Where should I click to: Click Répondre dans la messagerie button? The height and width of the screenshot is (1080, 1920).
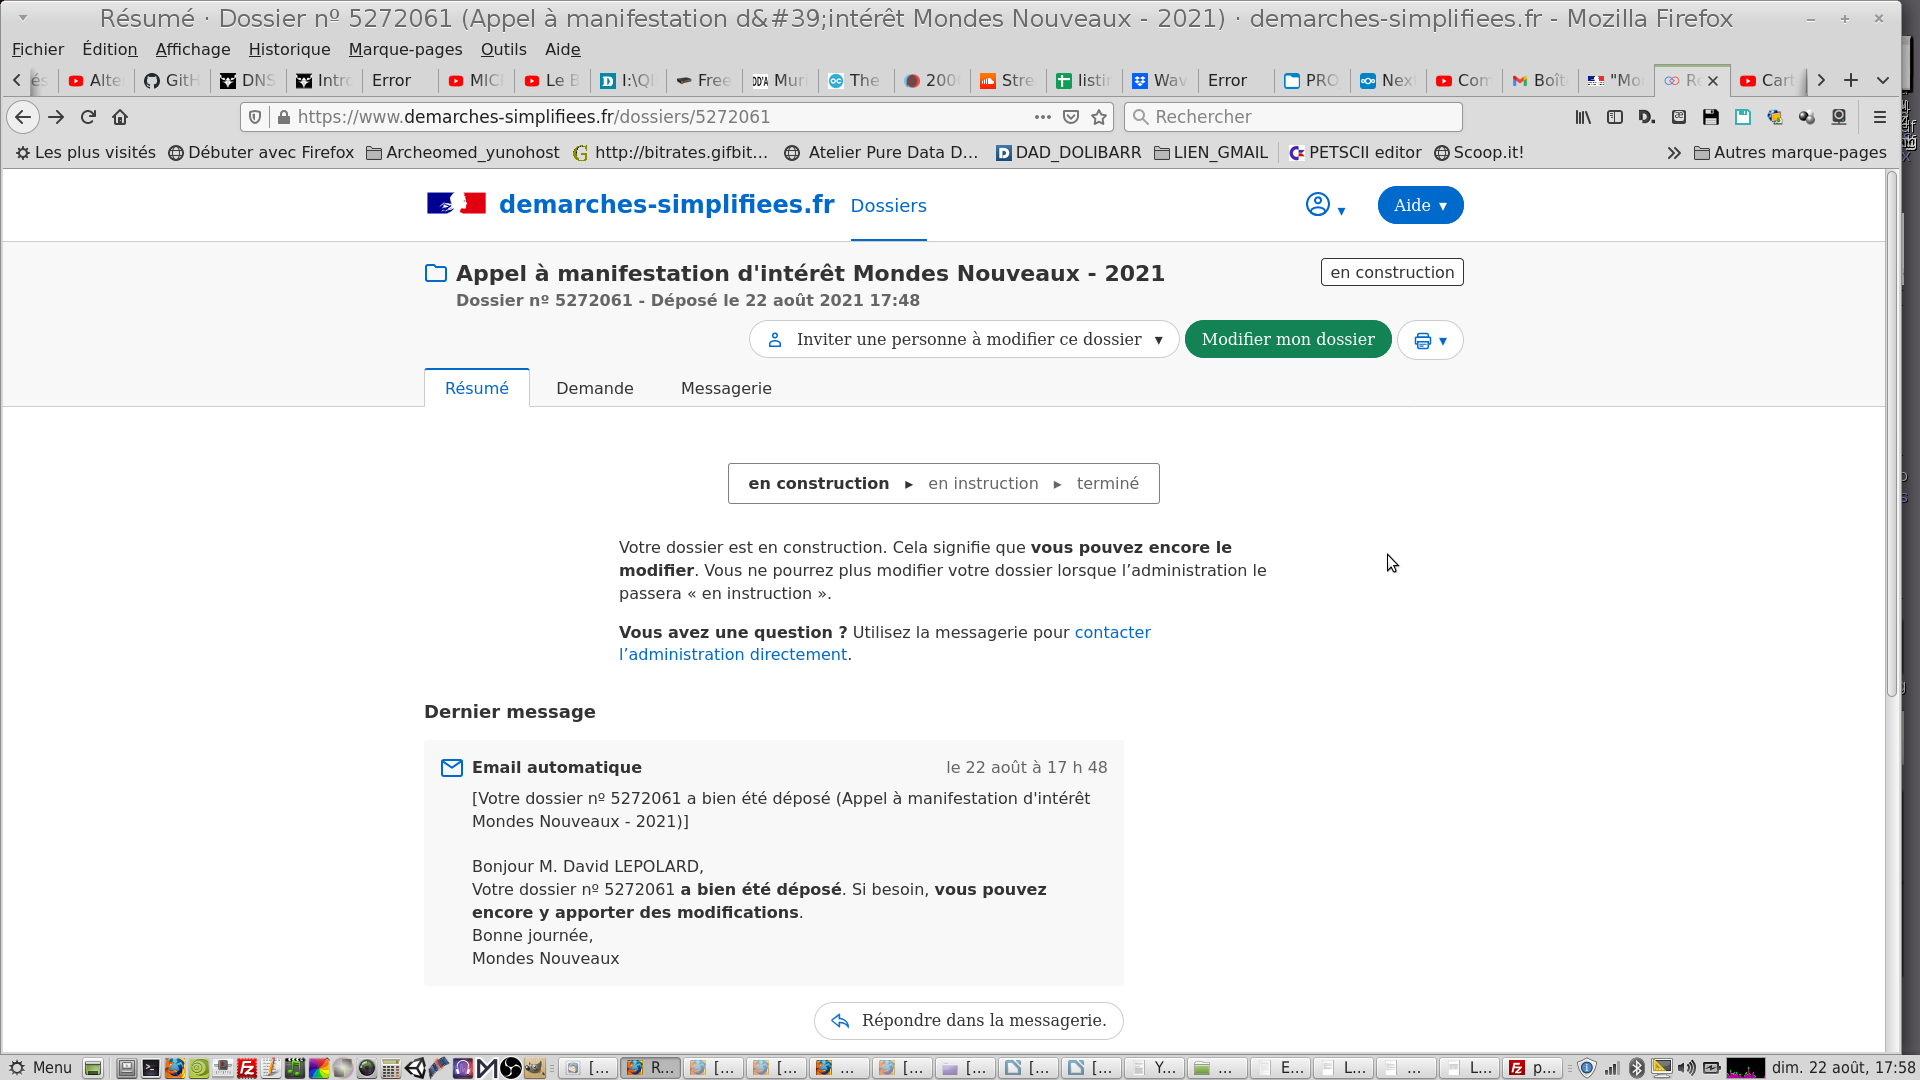click(968, 1020)
